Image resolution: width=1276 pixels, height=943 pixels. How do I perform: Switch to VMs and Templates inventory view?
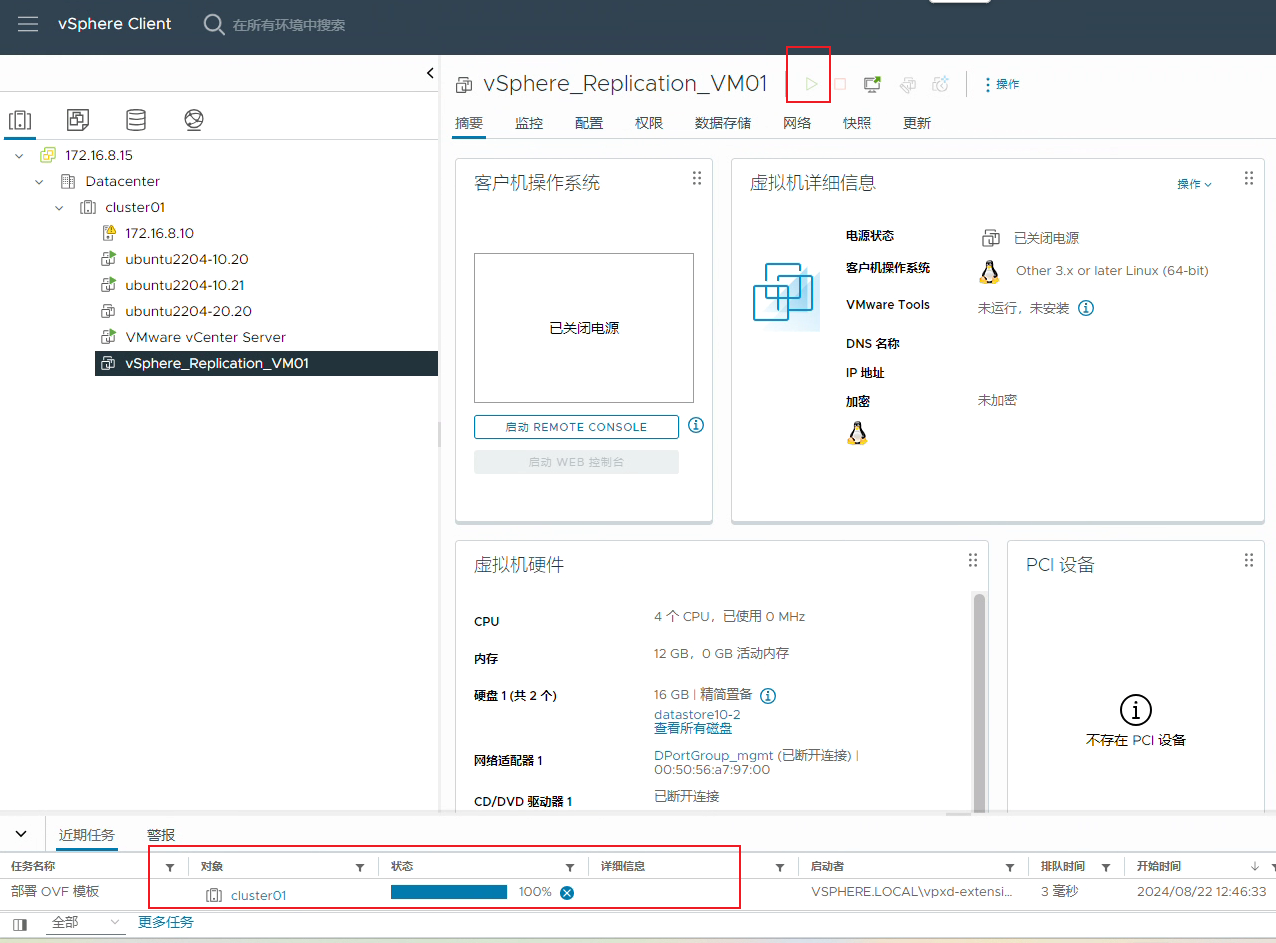click(78, 120)
